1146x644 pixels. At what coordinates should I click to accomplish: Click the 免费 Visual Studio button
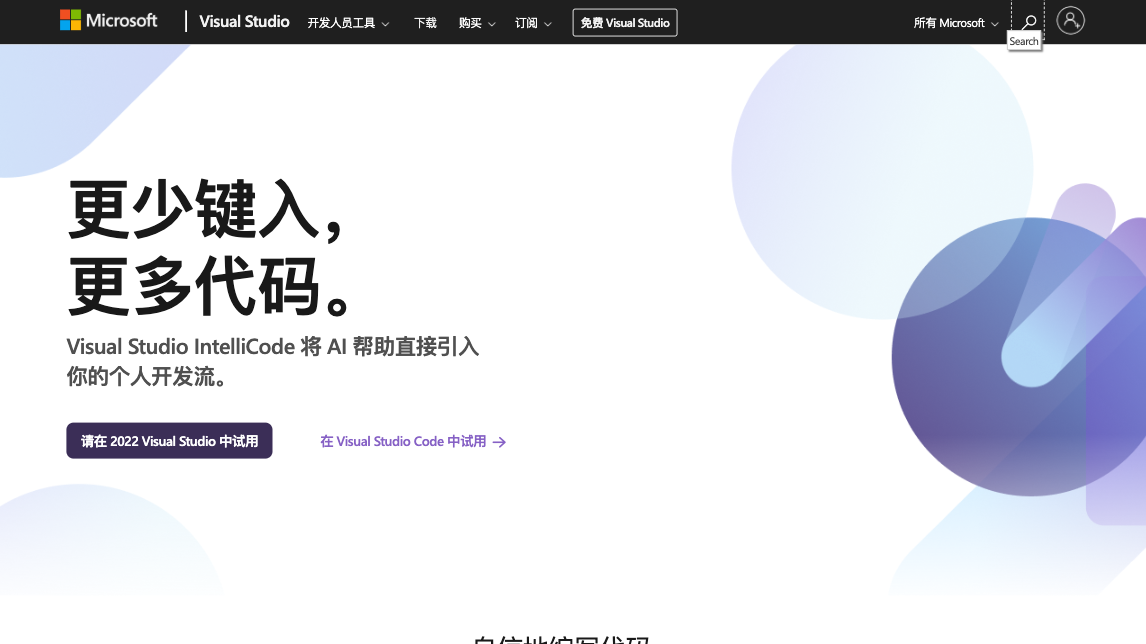(x=625, y=23)
